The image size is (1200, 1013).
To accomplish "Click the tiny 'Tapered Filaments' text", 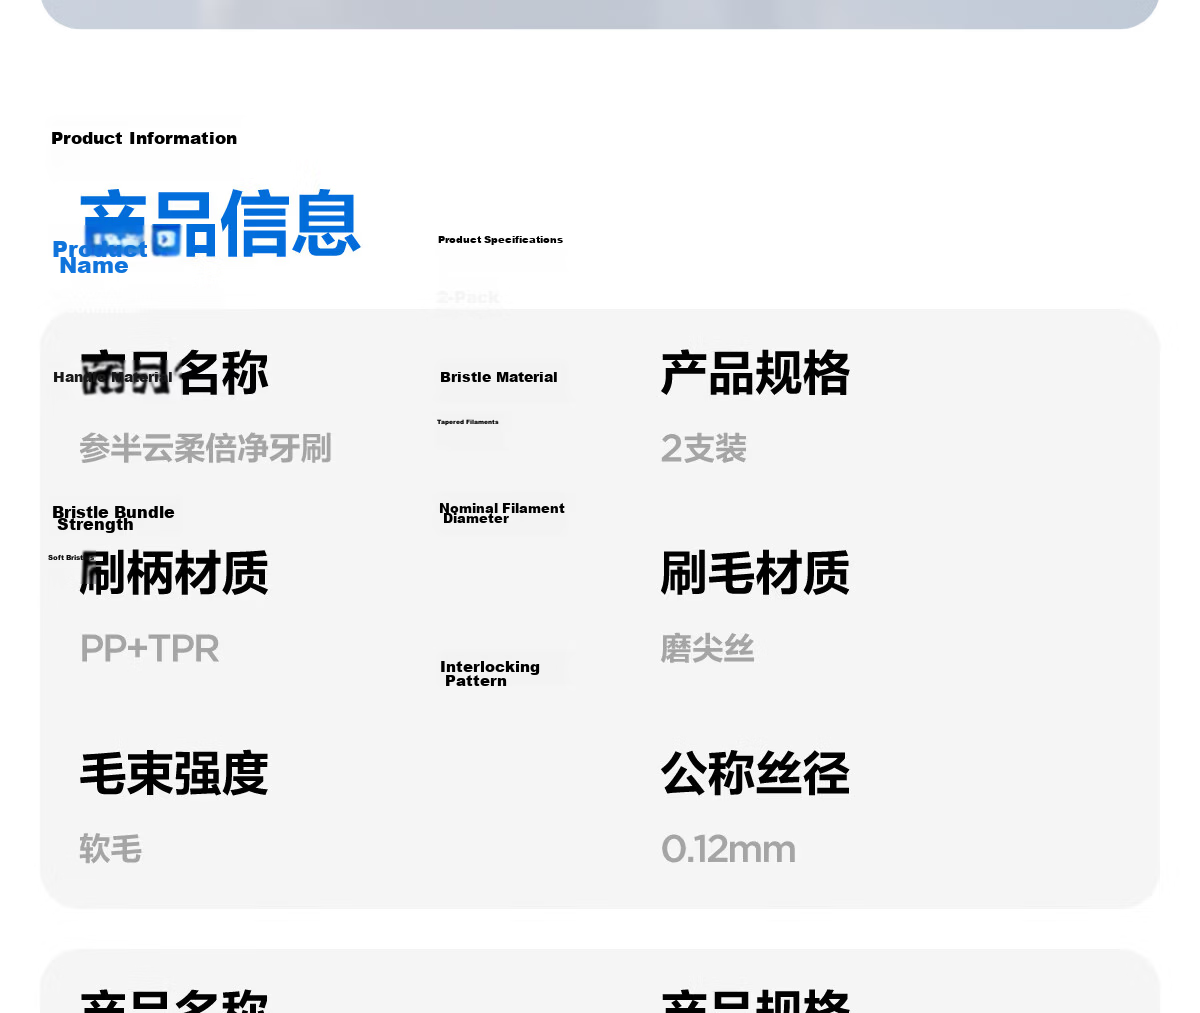I will click(x=468, y=422).
